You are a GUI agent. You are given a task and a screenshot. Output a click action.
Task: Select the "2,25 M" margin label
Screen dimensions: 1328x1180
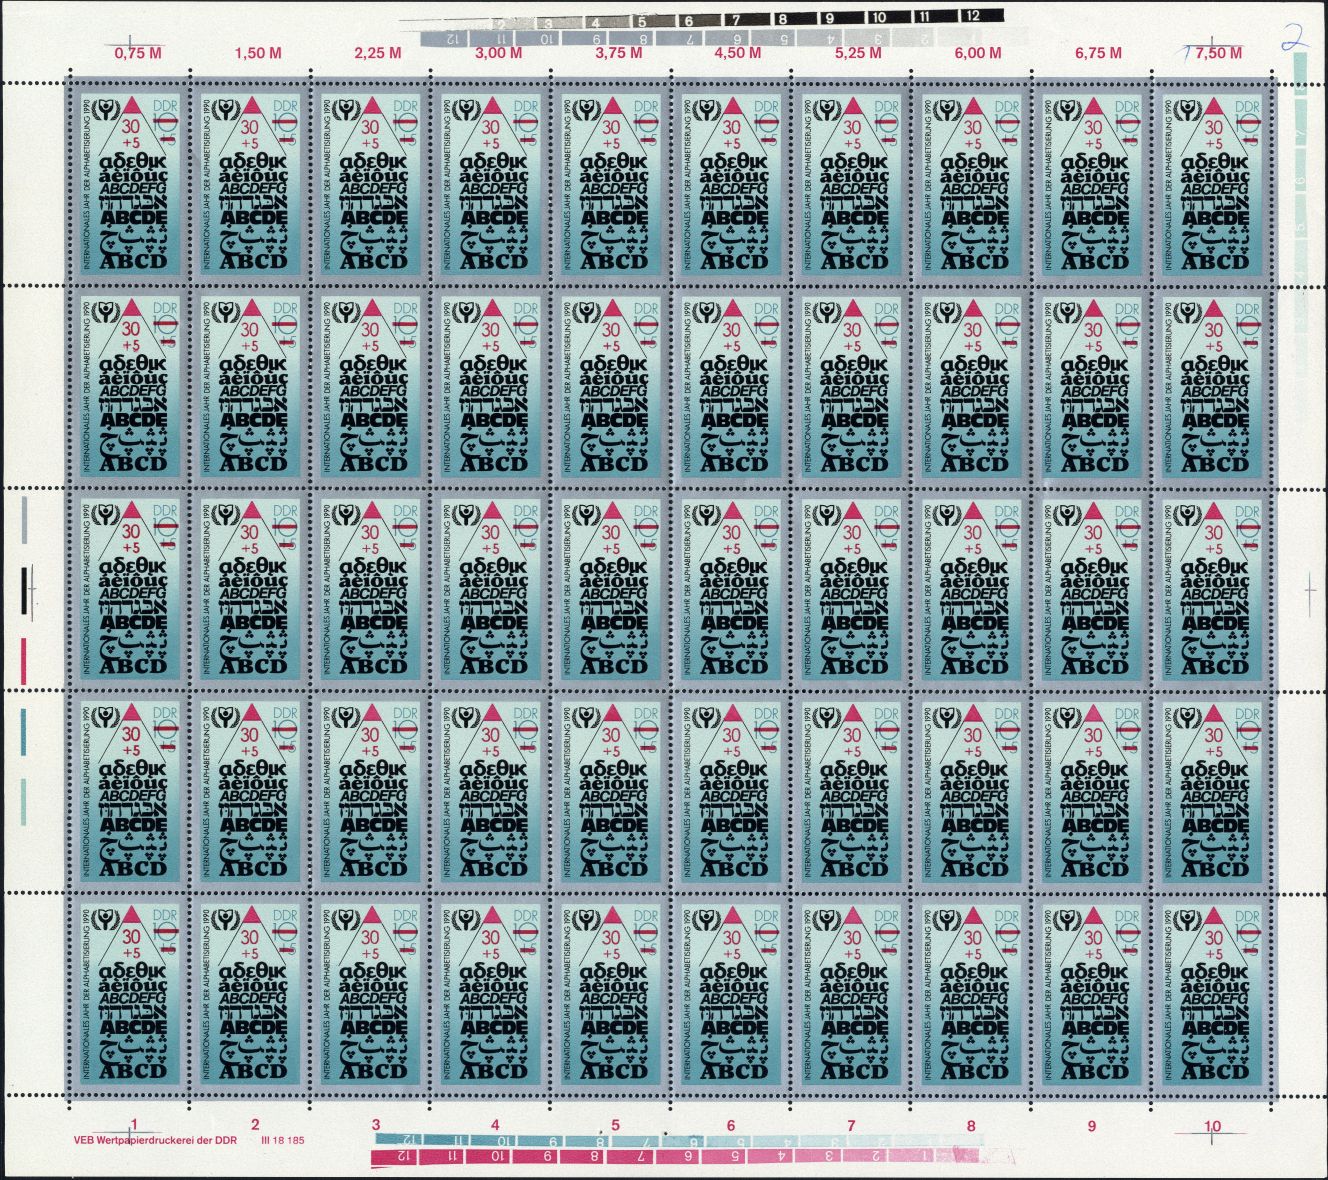click(x=378, y=53)
